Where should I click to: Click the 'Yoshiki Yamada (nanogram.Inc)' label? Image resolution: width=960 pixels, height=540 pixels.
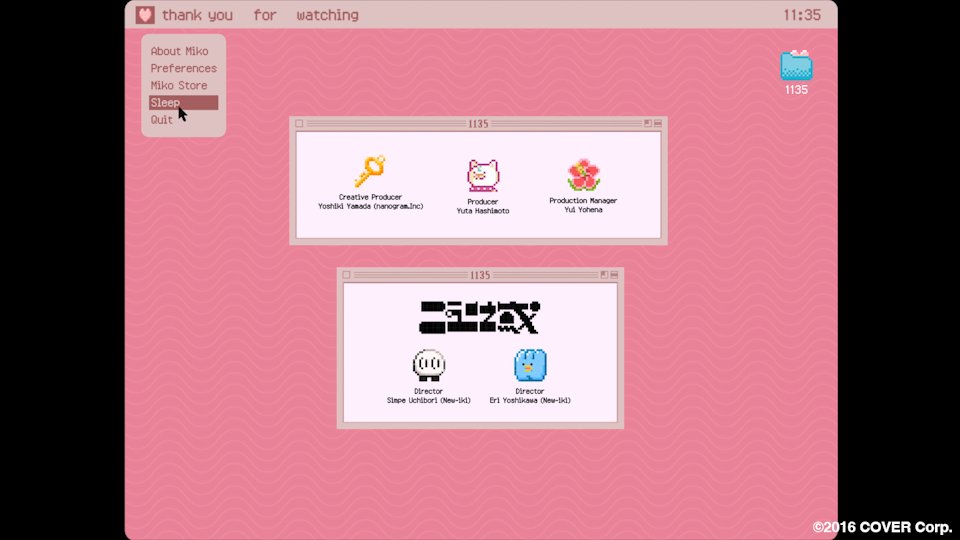370,207
